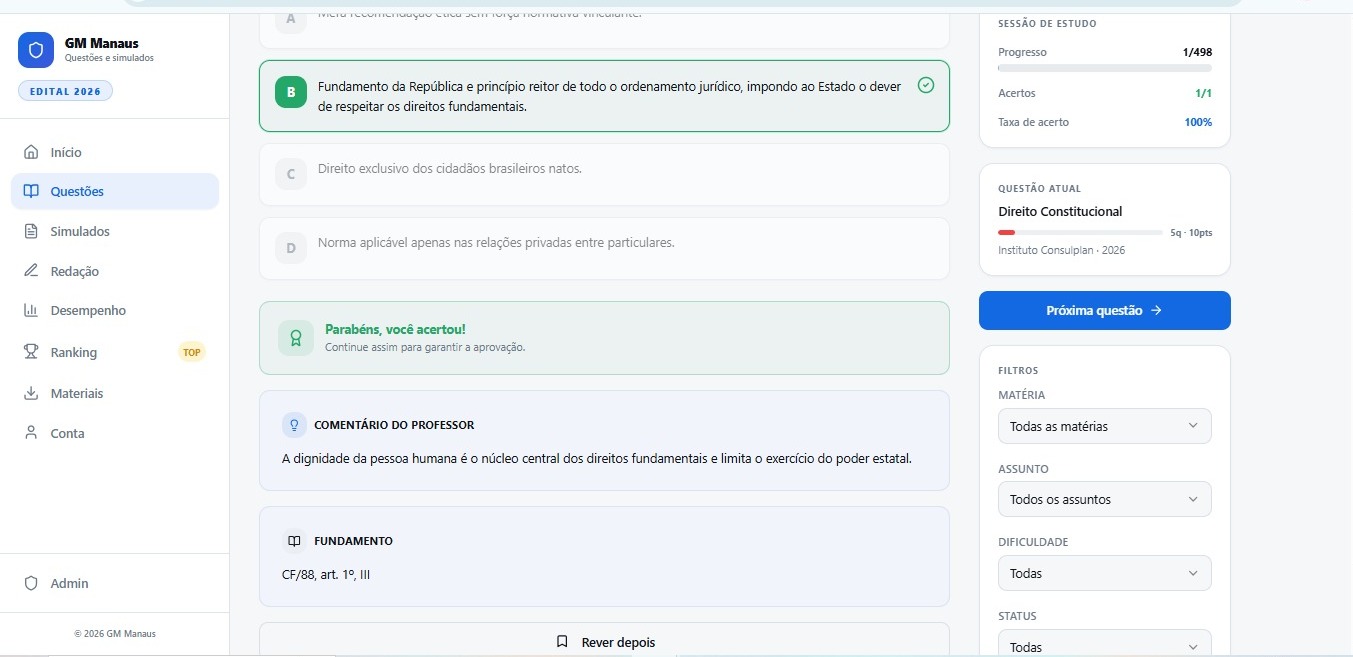Image resolution: width=1353 pixels, height=657 pixels.
Task: Click the chevron arrow of the Matéria dropdown
Action: click(x=1192, y=426)
